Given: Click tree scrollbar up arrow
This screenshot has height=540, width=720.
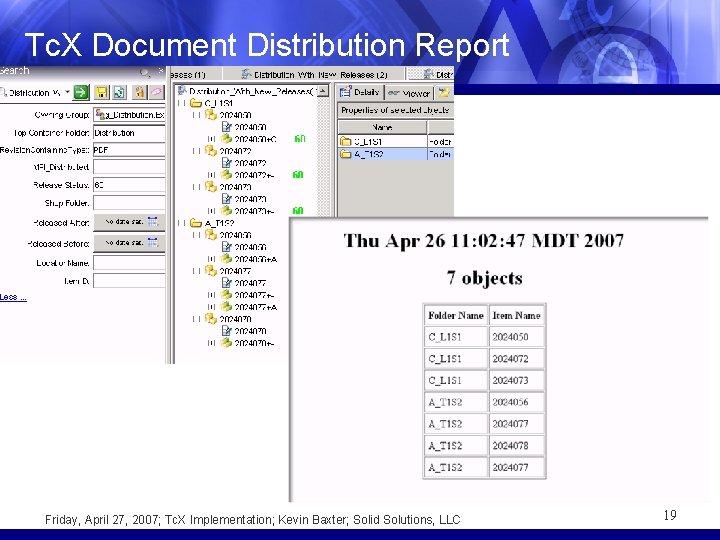Looking at the screenshot, I should click(x=323, y=91).
